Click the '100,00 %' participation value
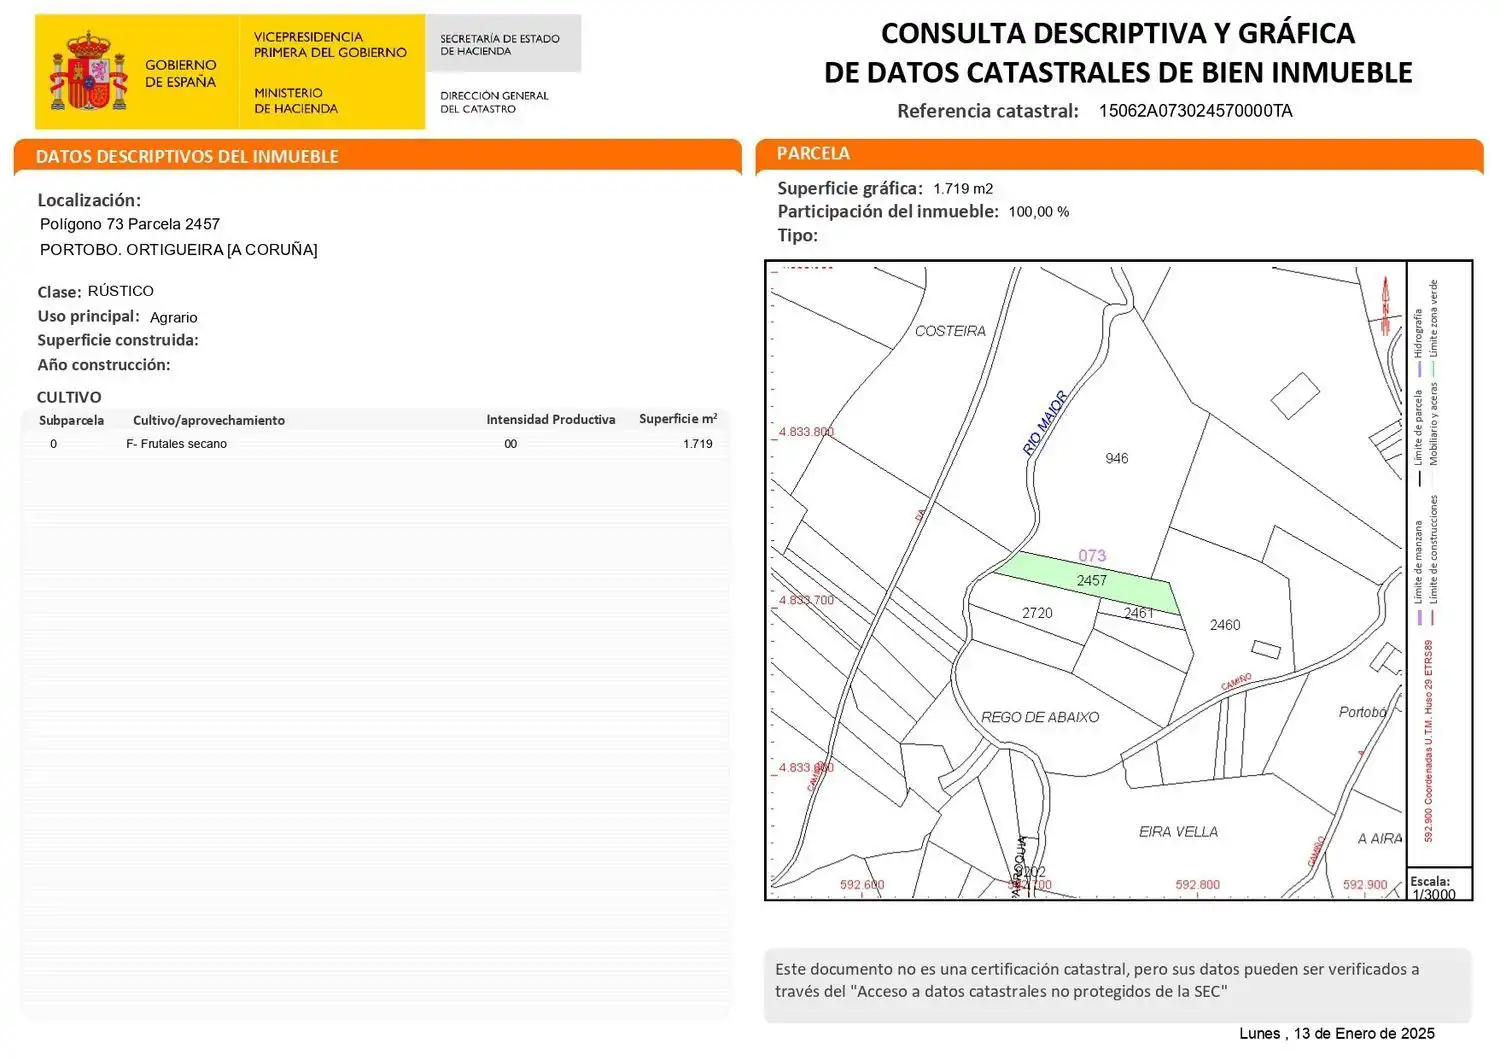This screenshot has height=1059, width=1500. pyautogui.click(x=1039, y=212)
